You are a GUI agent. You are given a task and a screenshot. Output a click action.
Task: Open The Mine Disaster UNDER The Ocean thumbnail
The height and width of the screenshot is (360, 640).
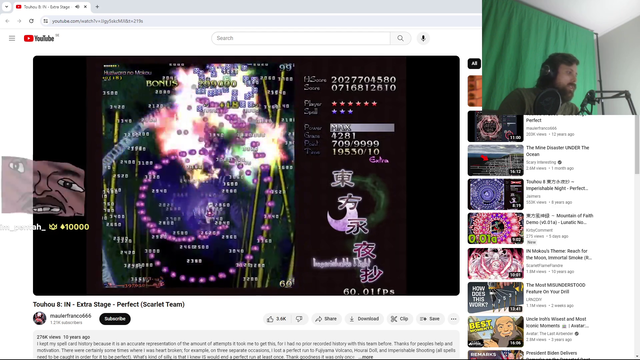[496, 160]
